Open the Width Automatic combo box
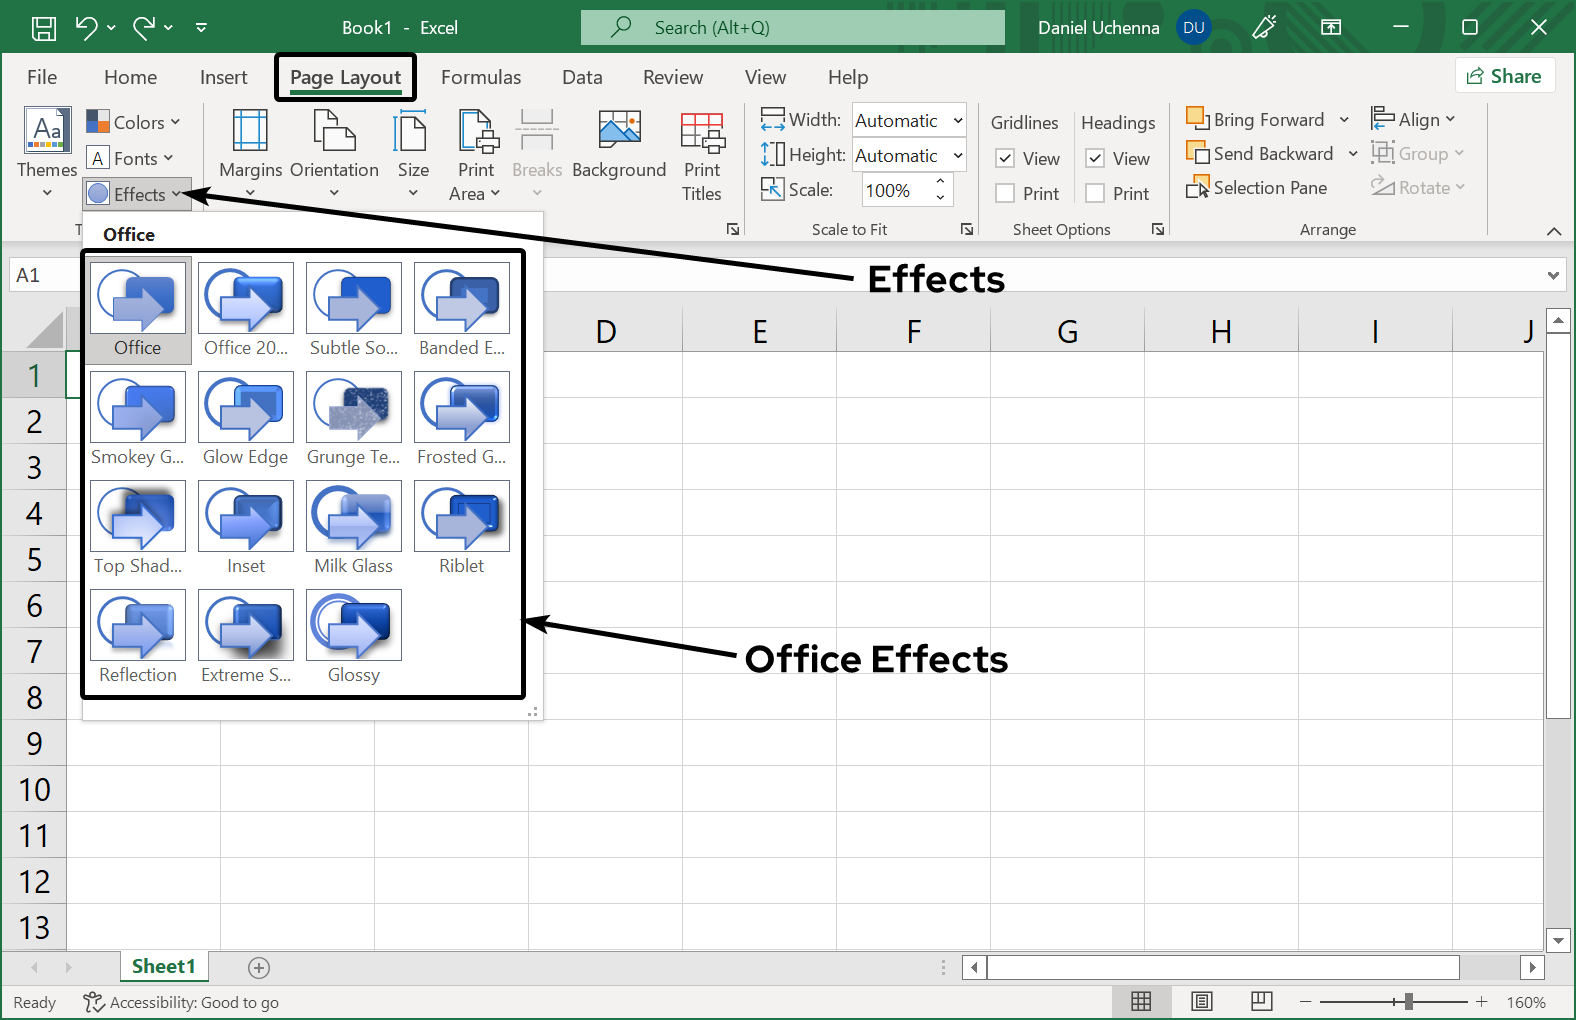The width and height of the screenshot is (1576, 1020). [909, 121]
